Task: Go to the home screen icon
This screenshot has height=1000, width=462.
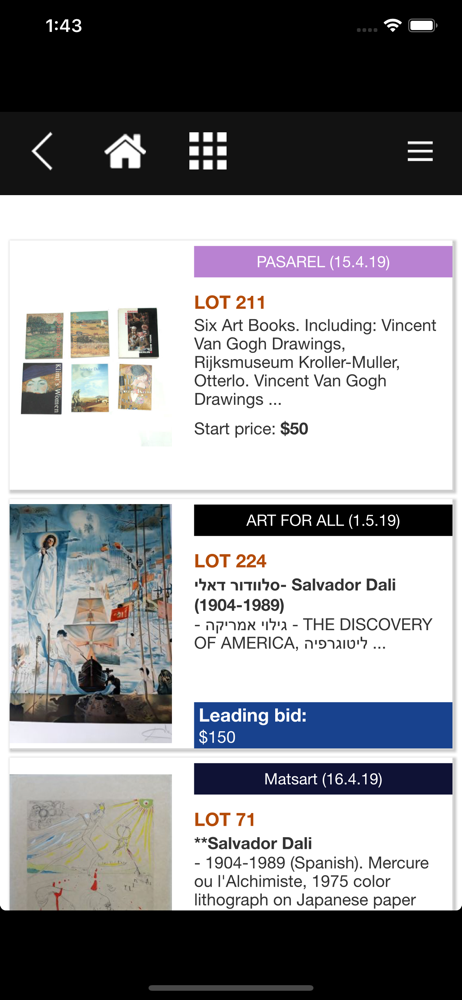Action: click(125, 151)
